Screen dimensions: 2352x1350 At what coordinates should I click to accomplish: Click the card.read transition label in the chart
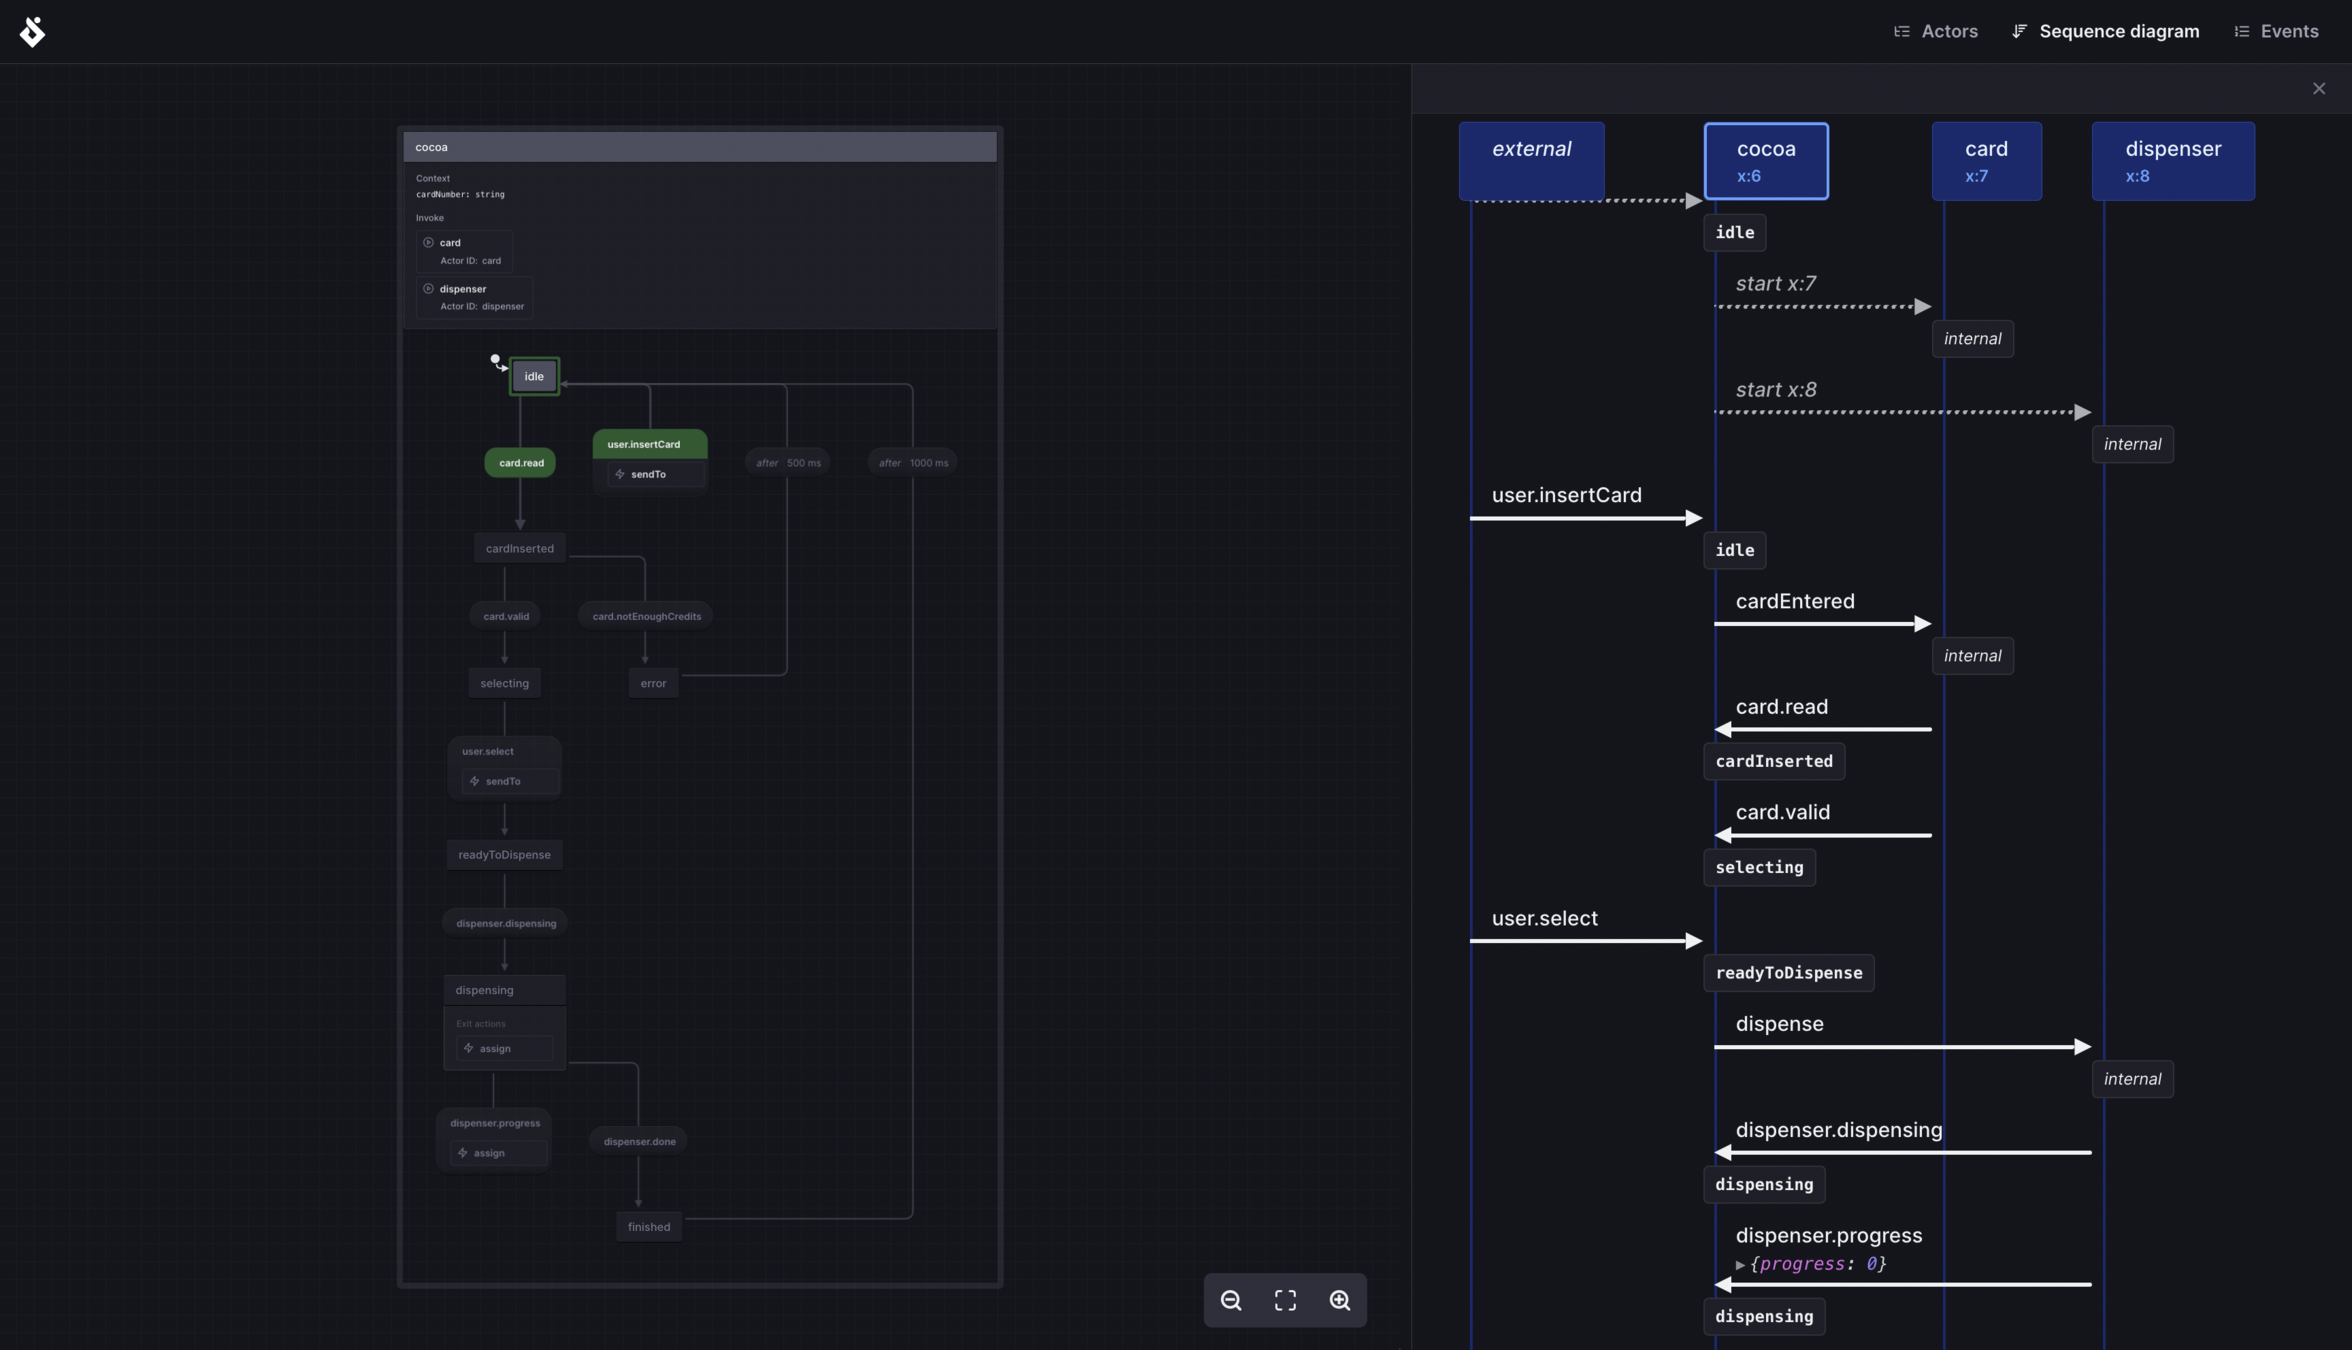tap(521, 463)
